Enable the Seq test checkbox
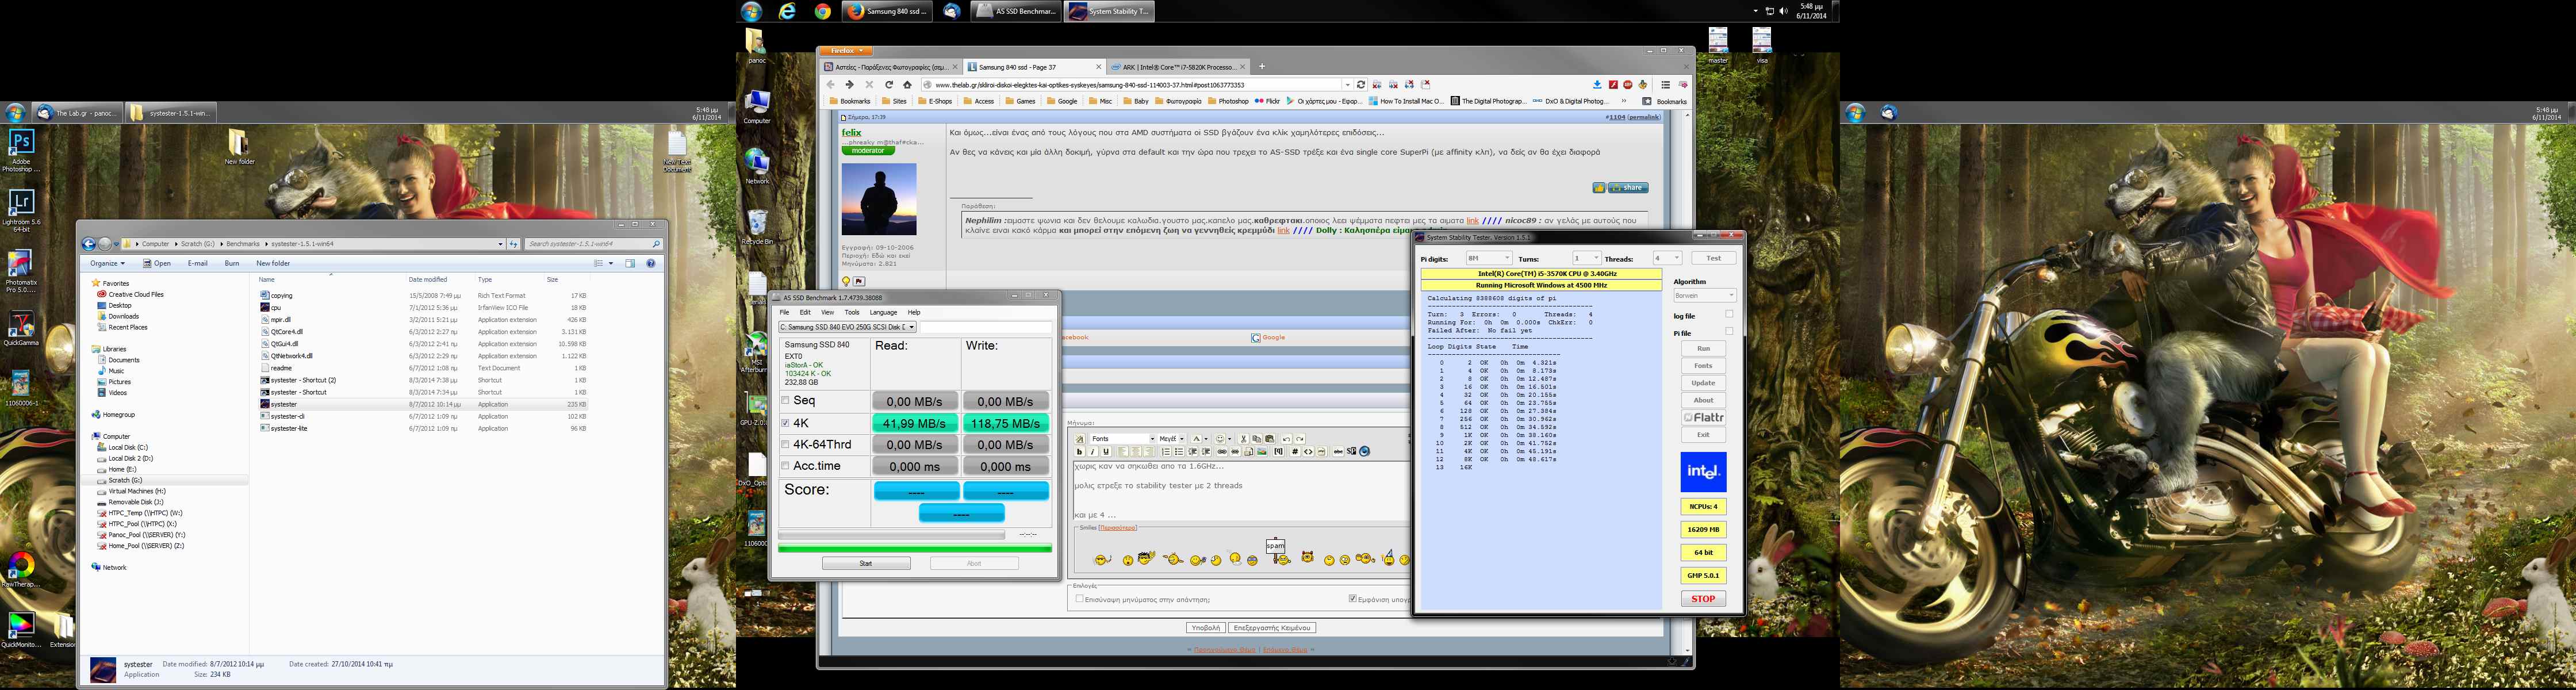 785,400
